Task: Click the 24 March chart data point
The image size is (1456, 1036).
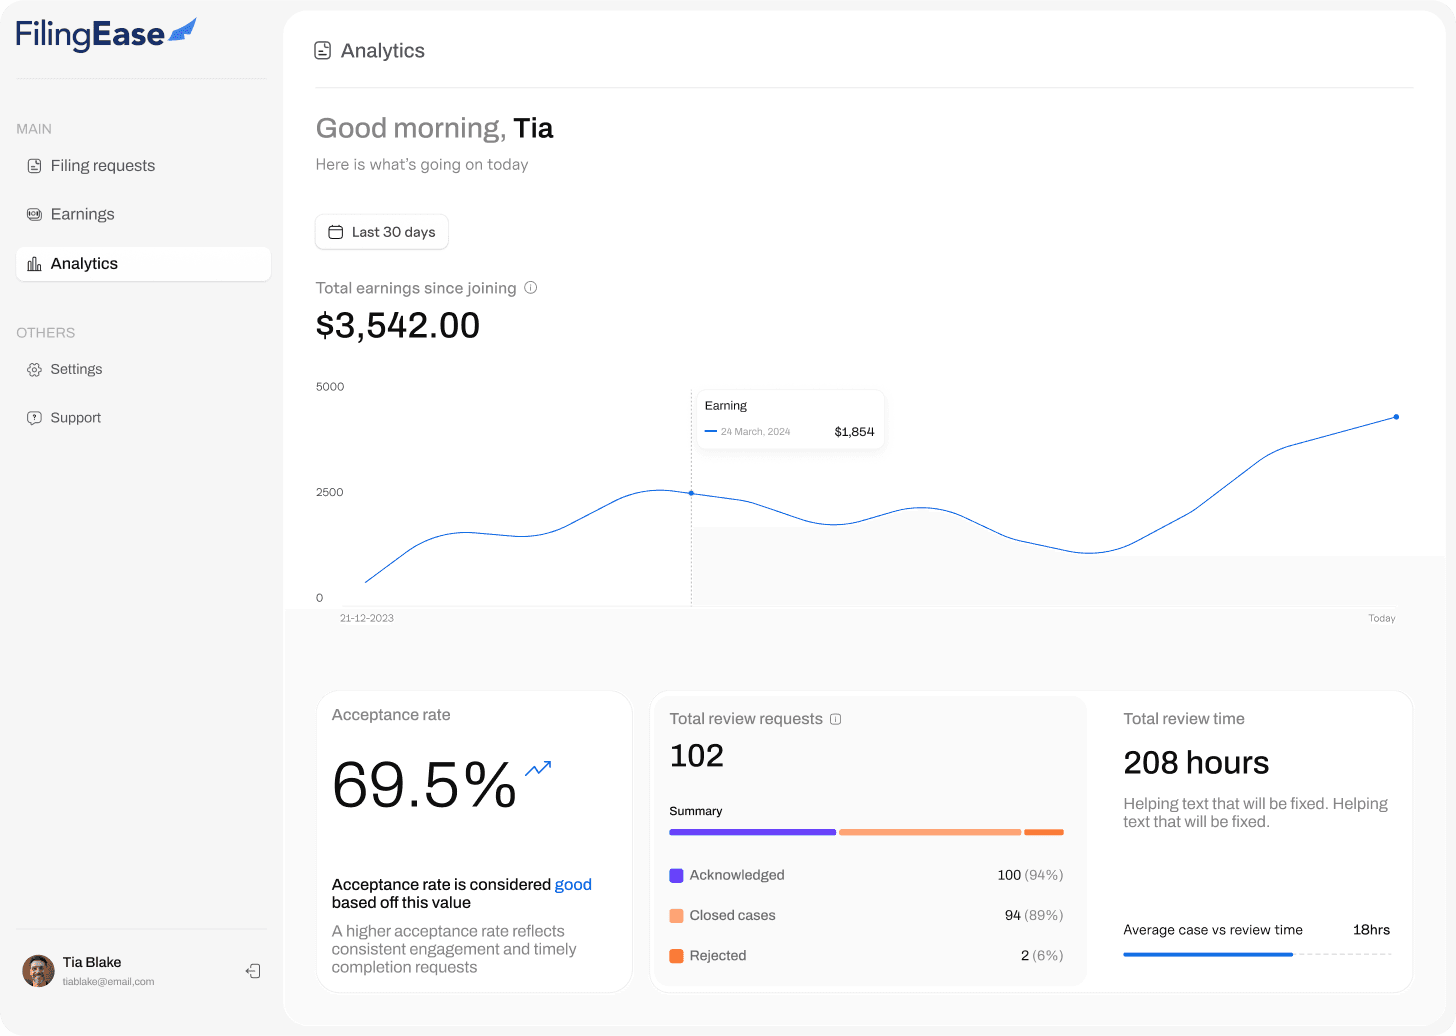Action: point(691,493)
